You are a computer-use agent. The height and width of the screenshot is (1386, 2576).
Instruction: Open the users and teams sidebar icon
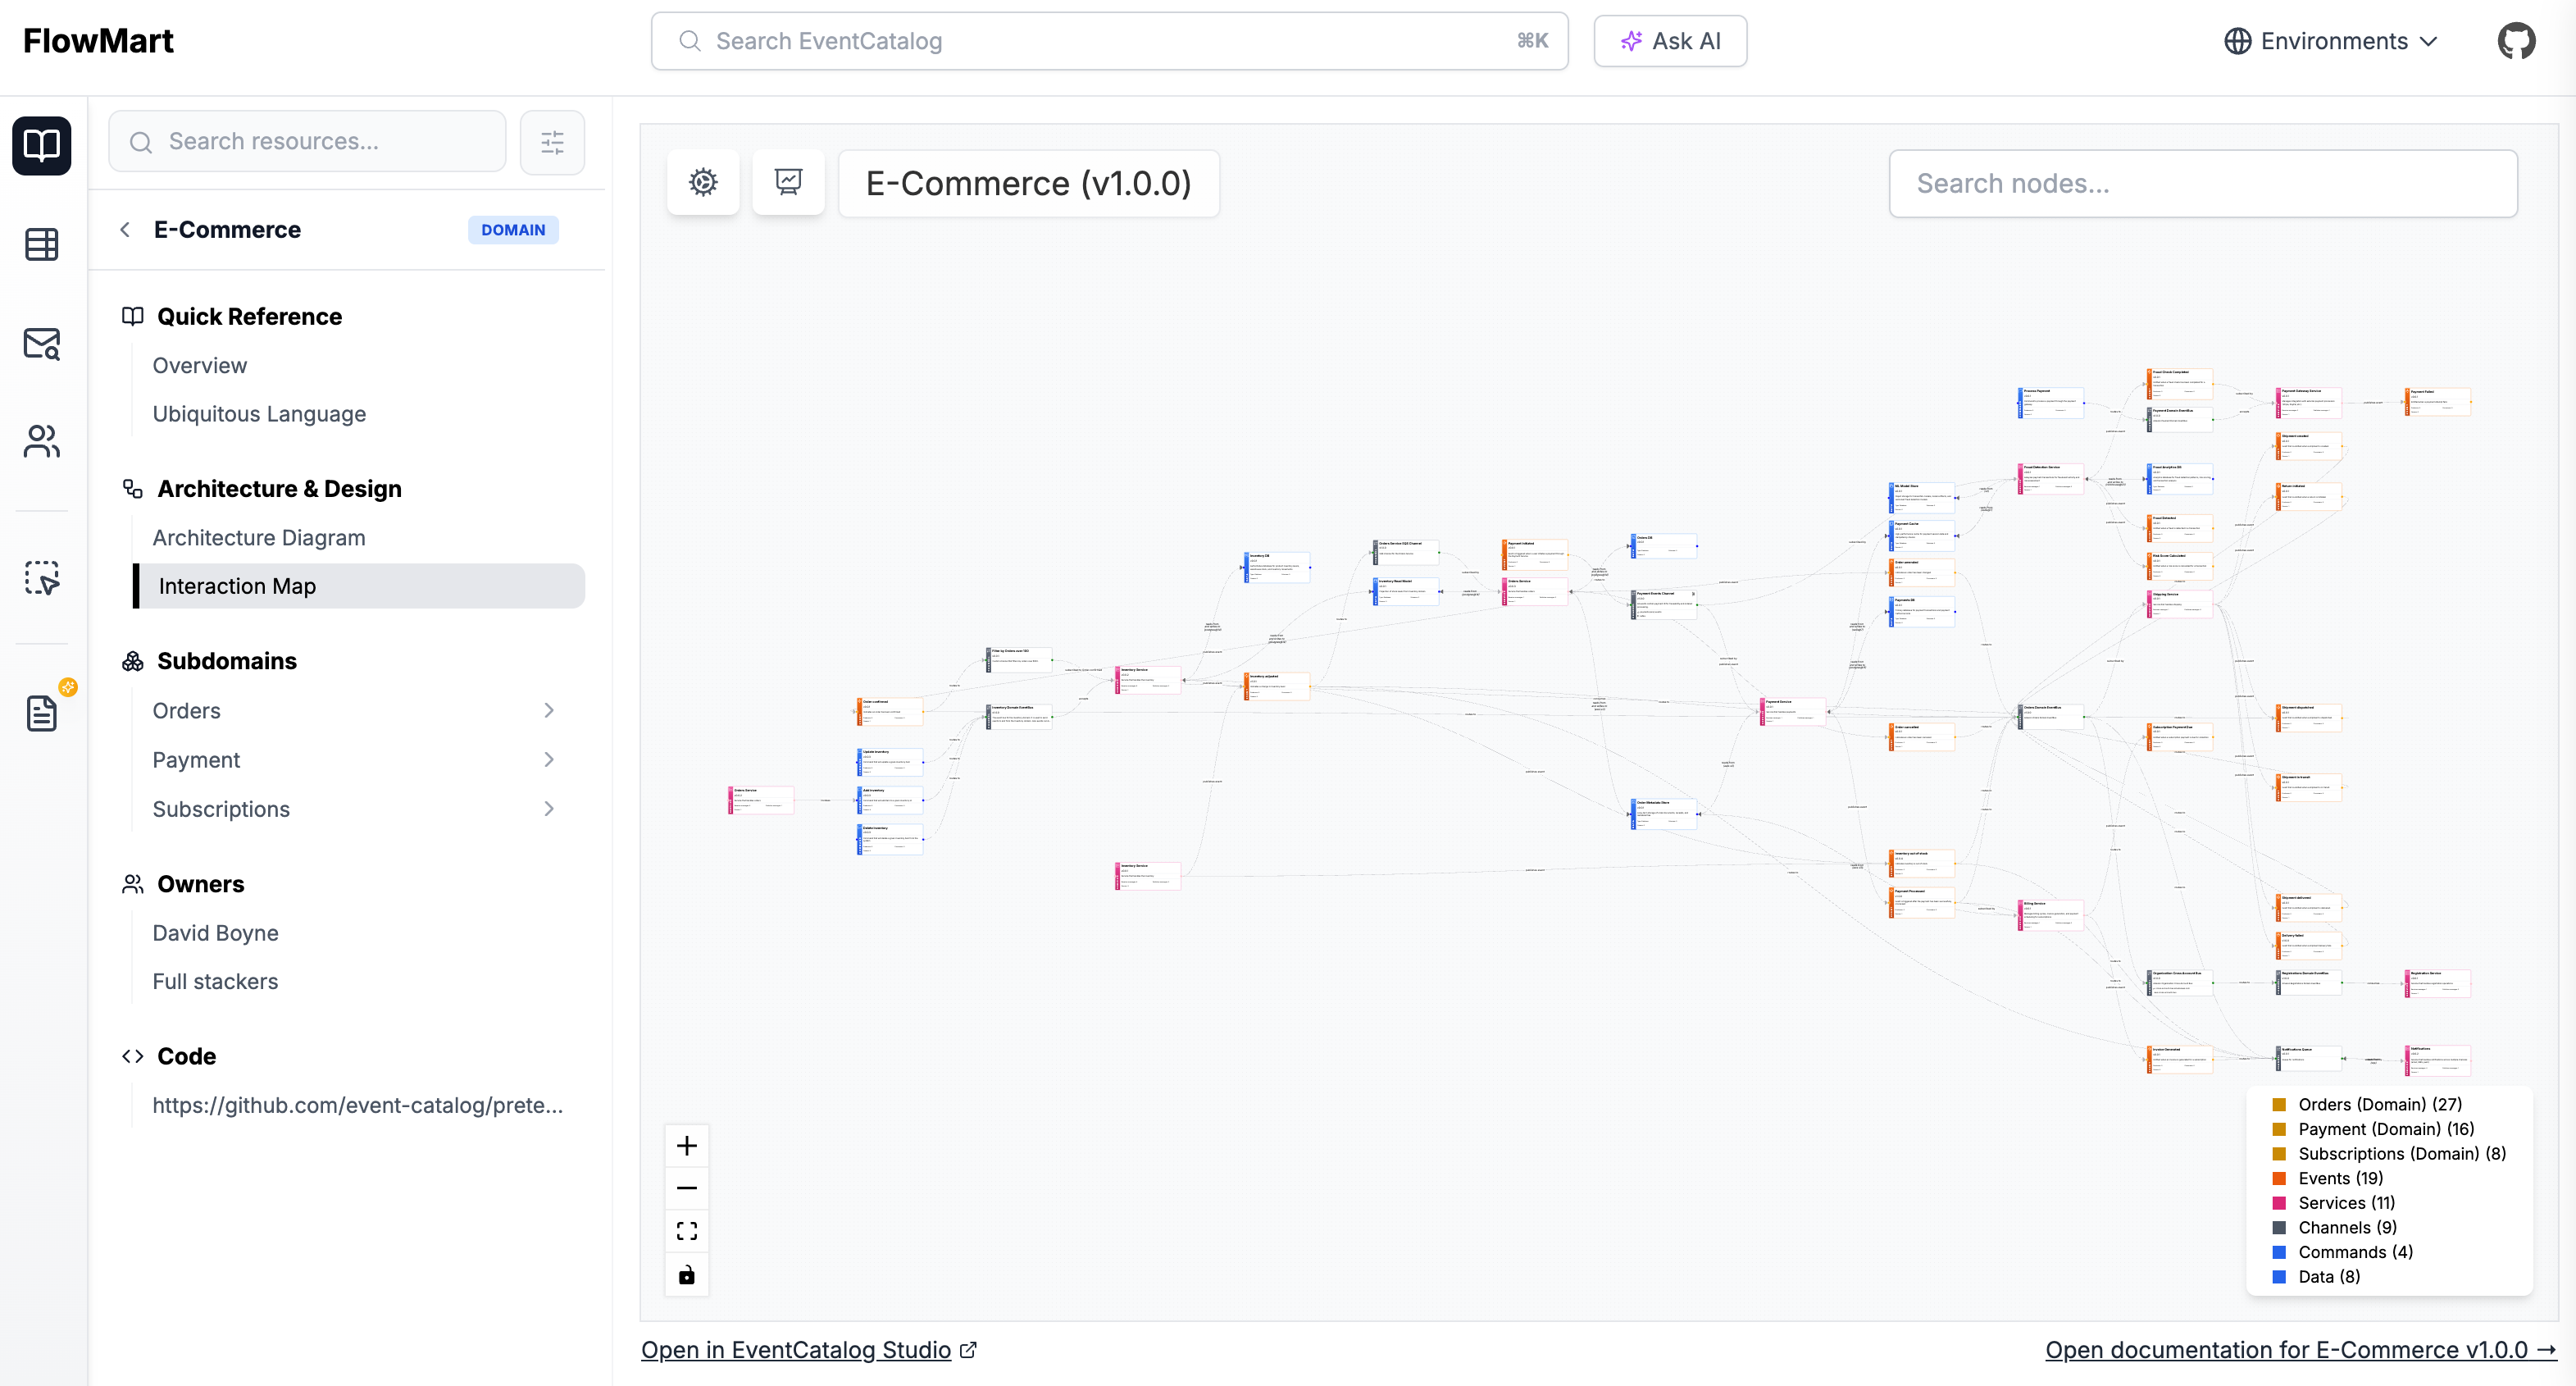pos(42,441)
